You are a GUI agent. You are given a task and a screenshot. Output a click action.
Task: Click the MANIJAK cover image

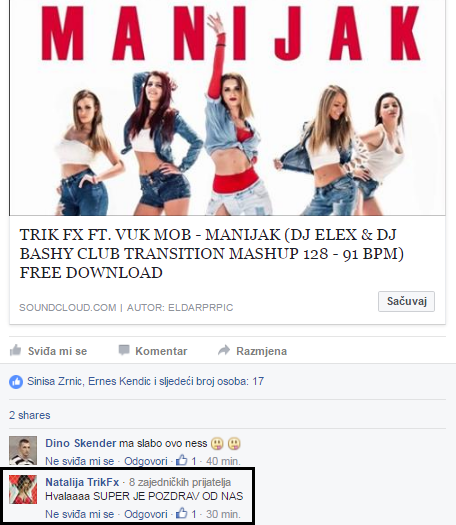(227, 107)
